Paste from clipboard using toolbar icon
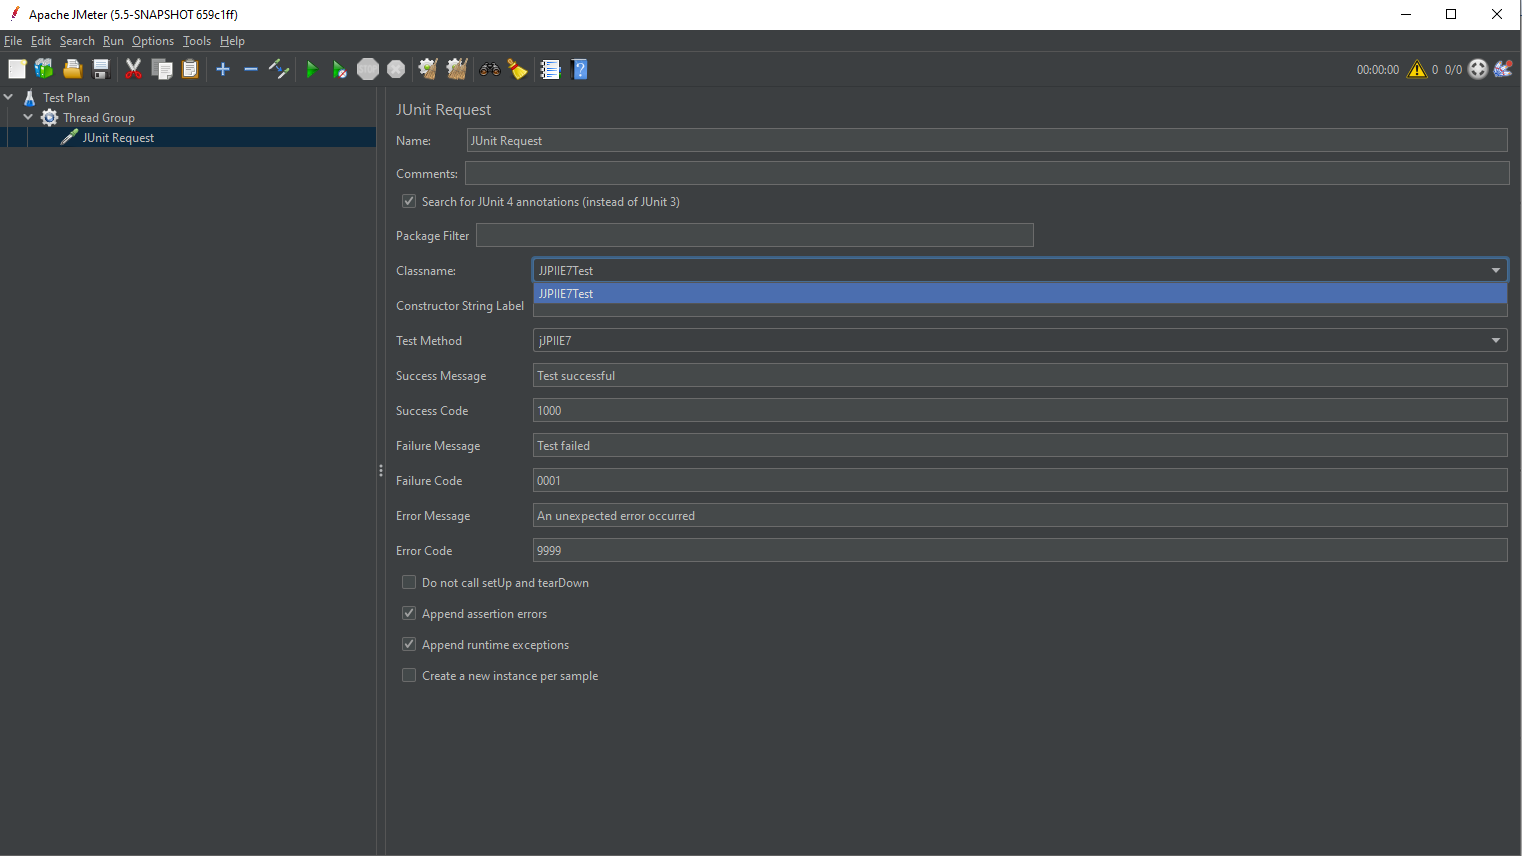This screenshot has width=1522, height=856. [190, 69]
